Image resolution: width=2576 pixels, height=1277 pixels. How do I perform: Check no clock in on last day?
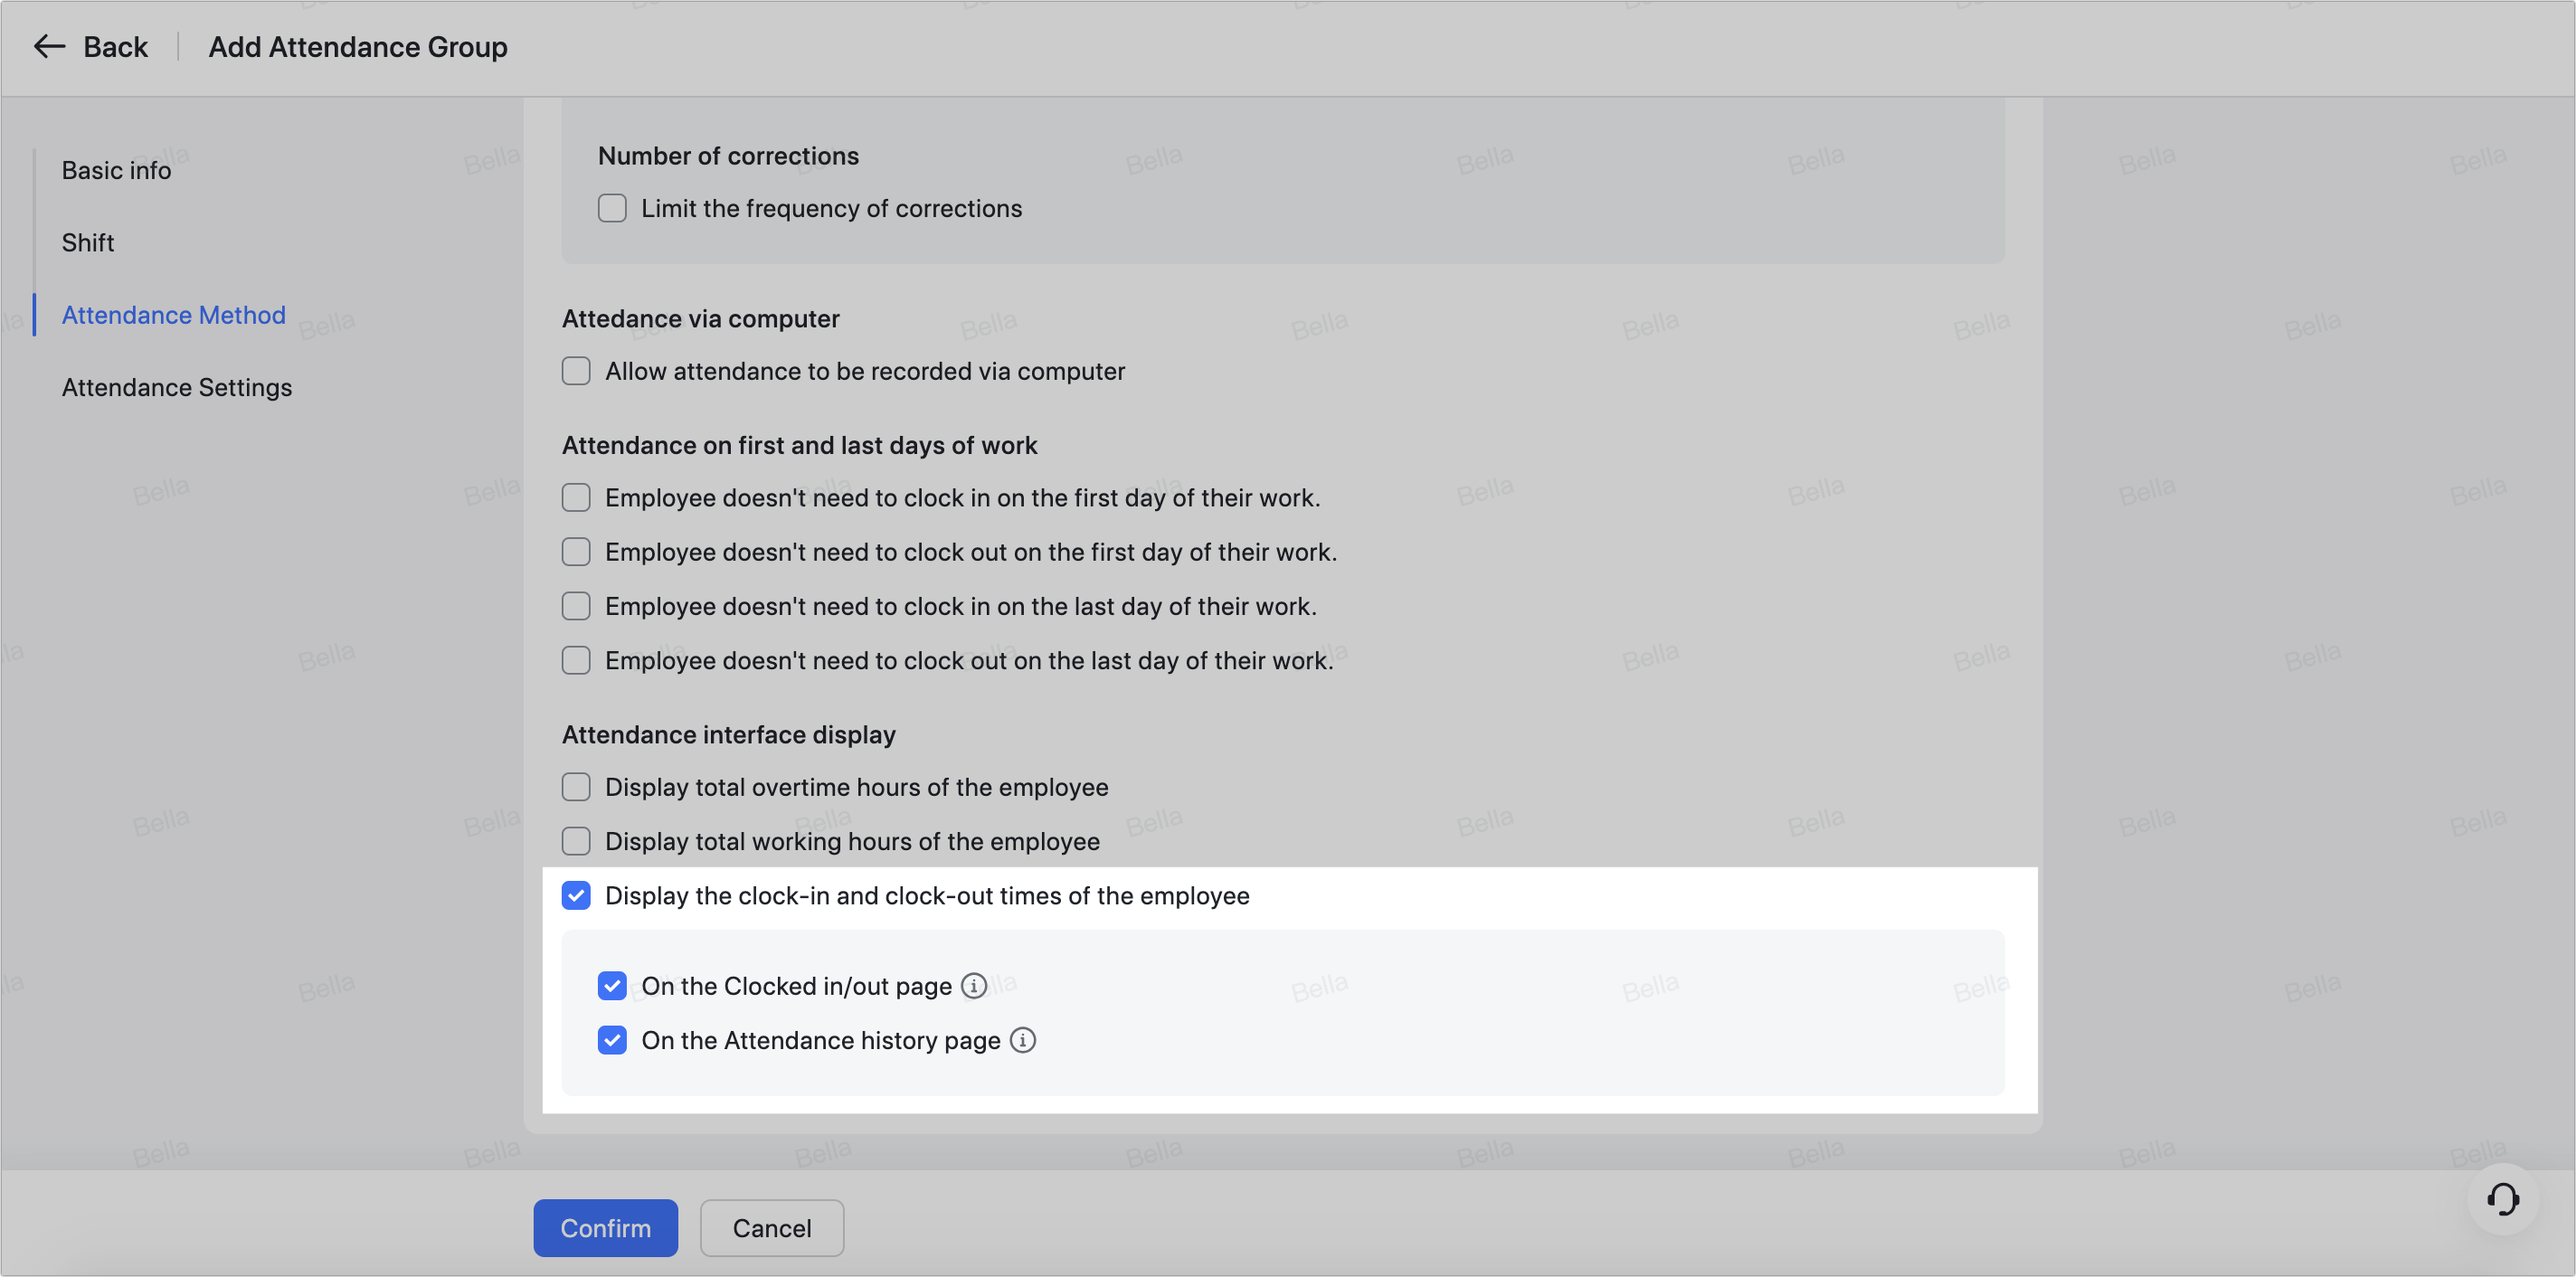click(576, 606)
